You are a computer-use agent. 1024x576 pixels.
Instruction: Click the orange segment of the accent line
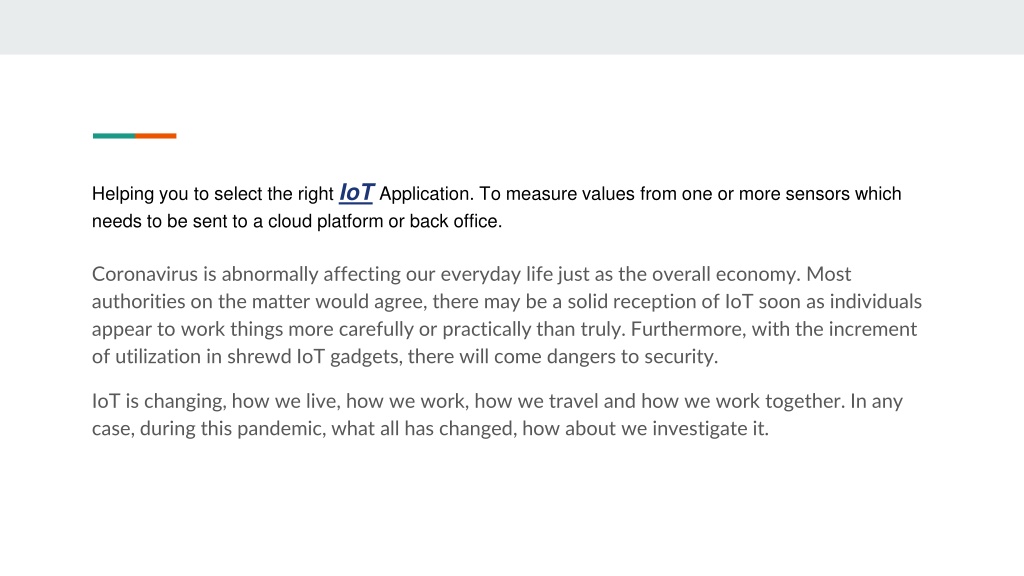(x=155, y=136)
